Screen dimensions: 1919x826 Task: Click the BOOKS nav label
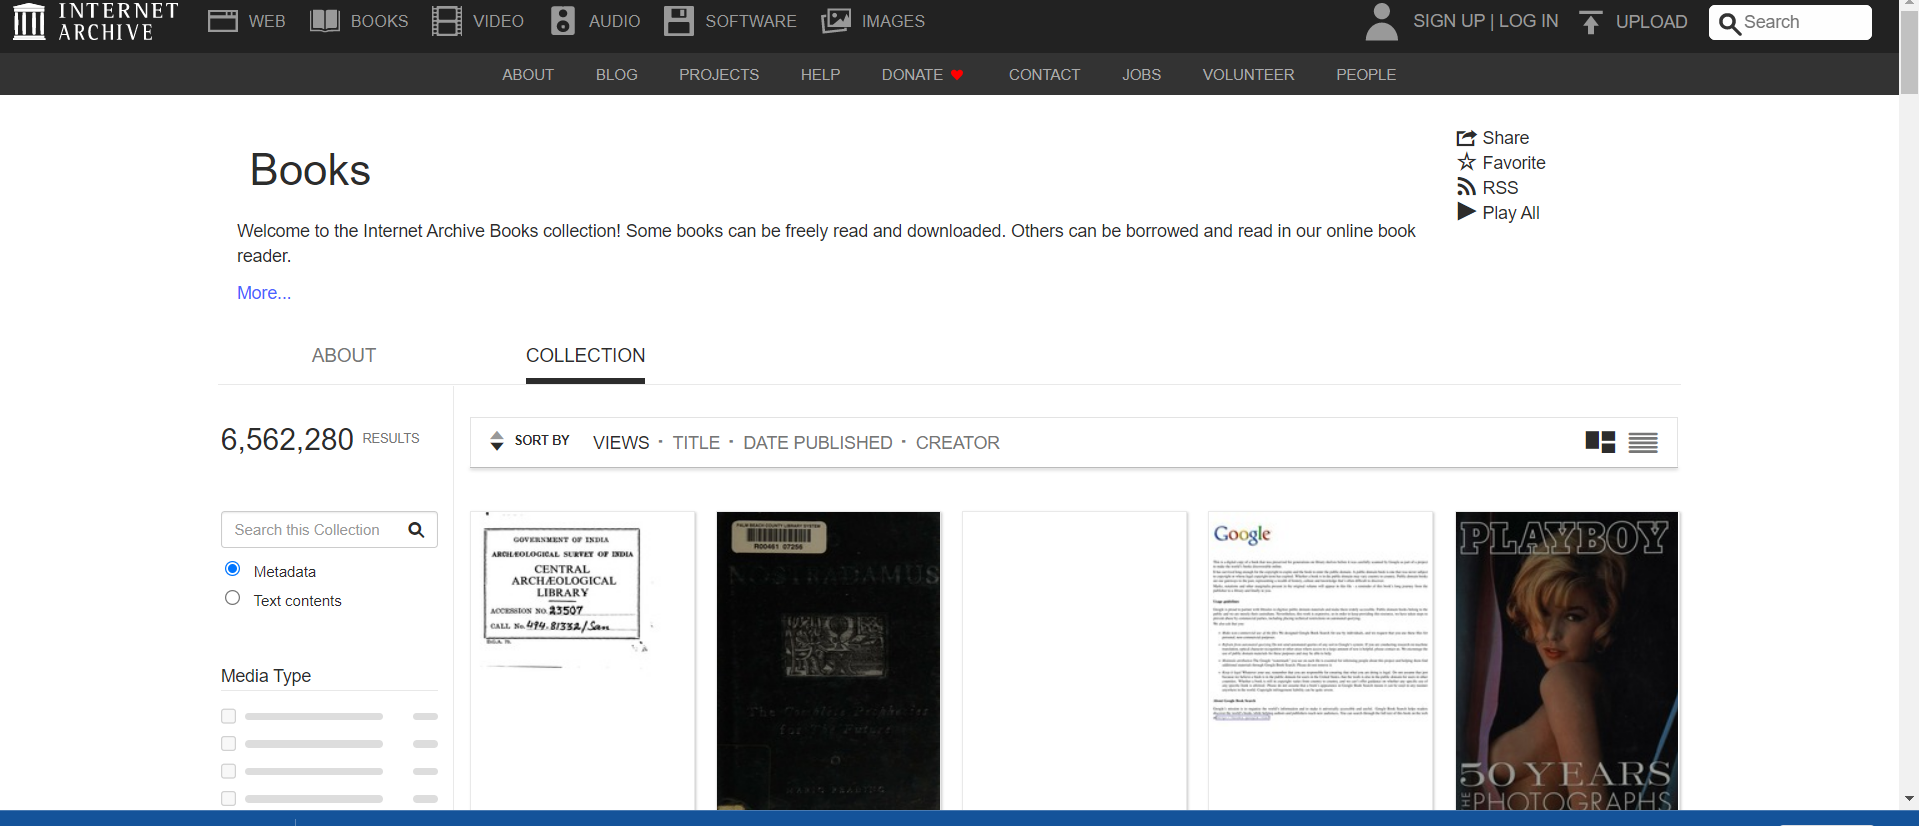pyautogui.click(x=380, y=21)
